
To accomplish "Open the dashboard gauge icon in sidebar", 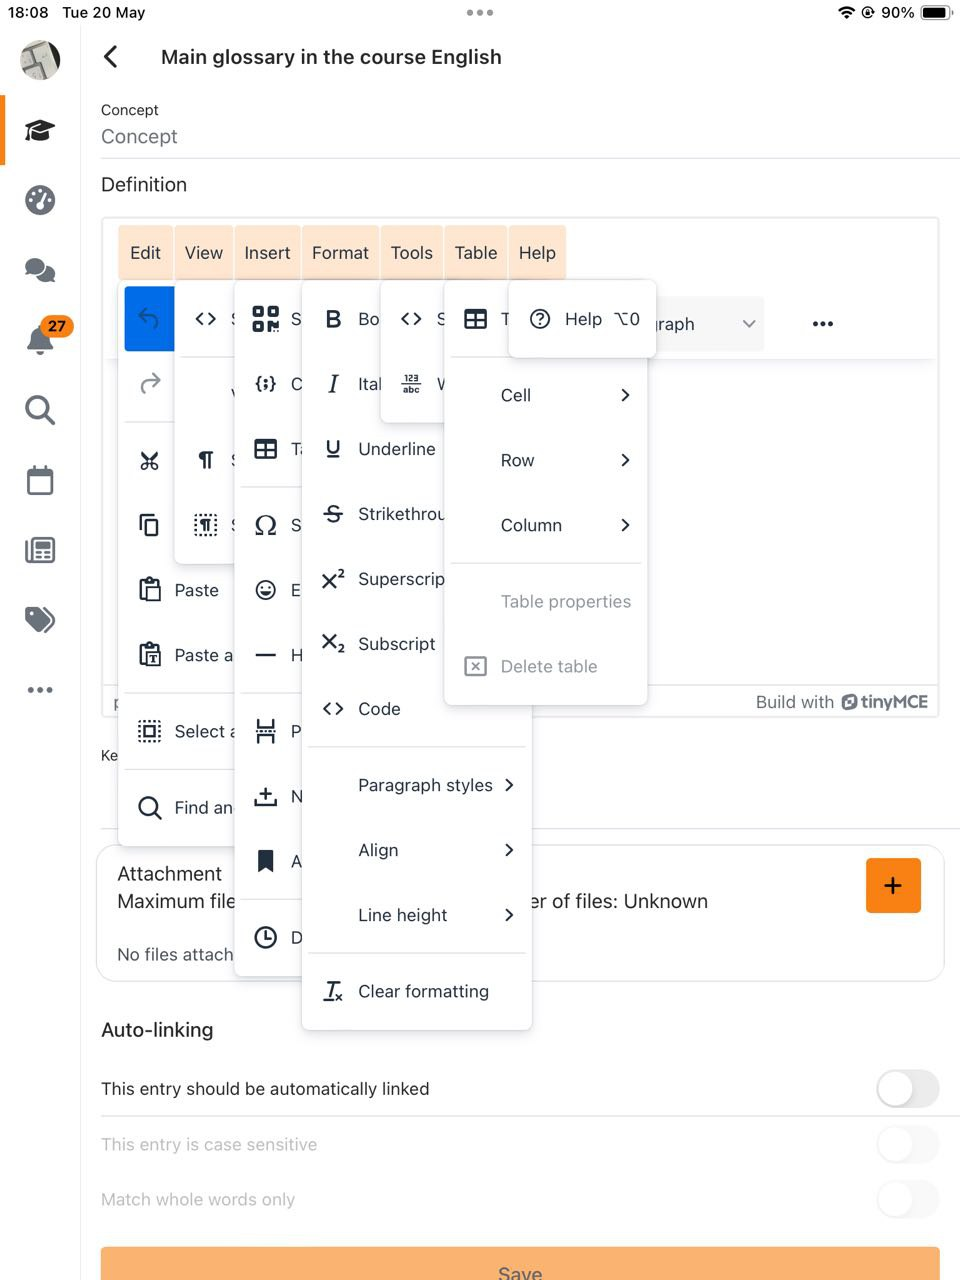I will click(40, 200).
